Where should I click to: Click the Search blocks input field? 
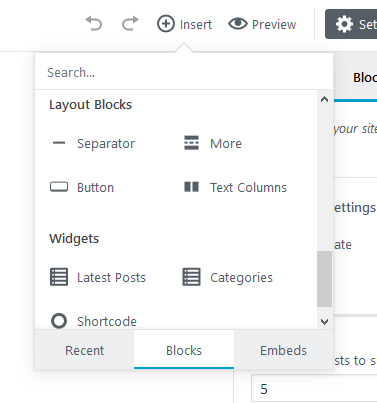(x=184, y=72)
